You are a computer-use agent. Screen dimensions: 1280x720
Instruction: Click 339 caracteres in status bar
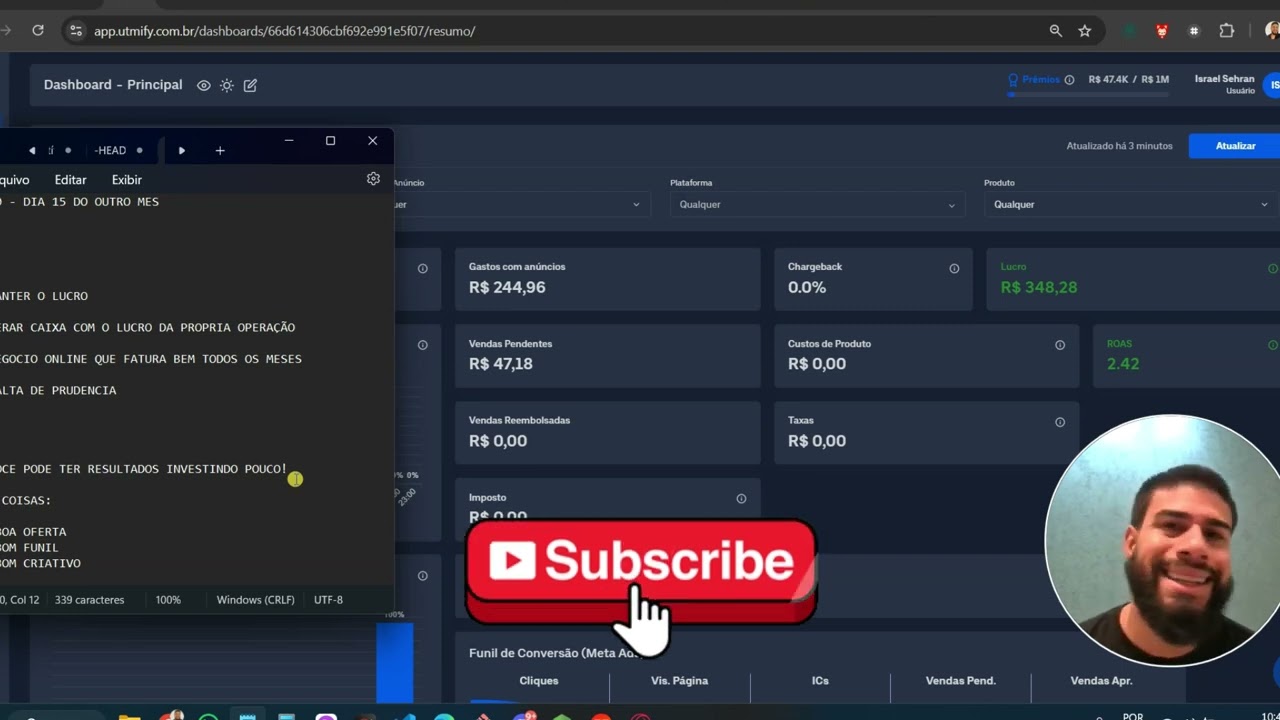90,600
